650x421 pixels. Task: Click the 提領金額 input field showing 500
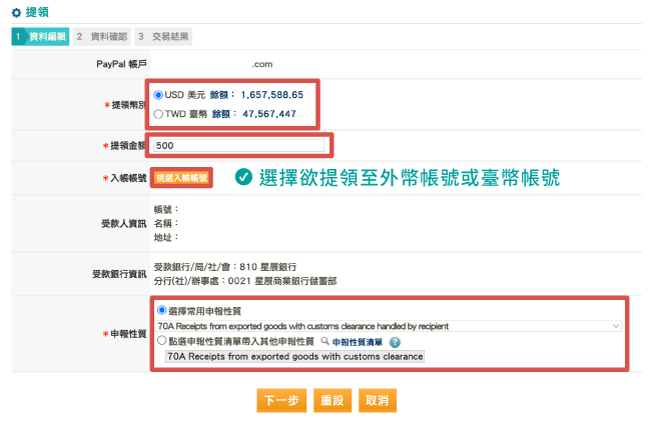click(240, 145)
